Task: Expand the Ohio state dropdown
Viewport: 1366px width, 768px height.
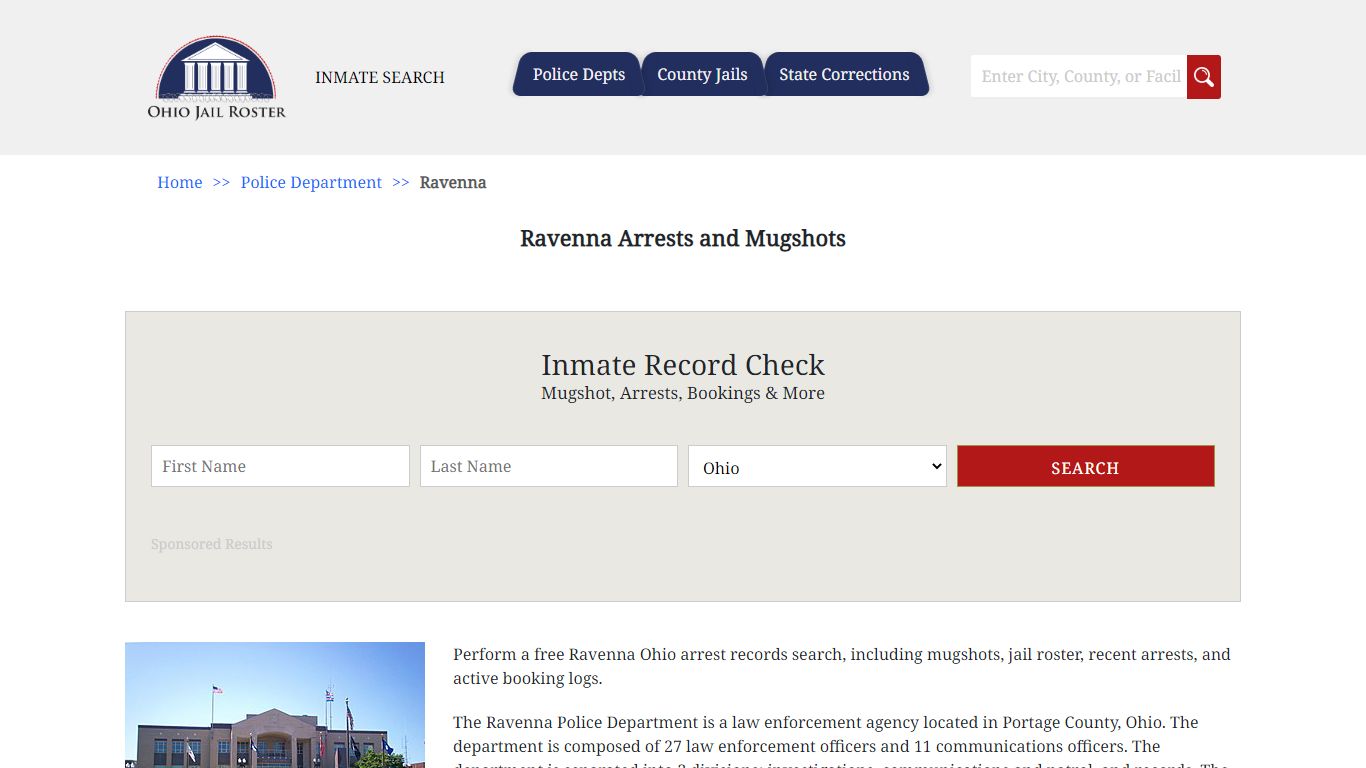Action: [817, 466]
